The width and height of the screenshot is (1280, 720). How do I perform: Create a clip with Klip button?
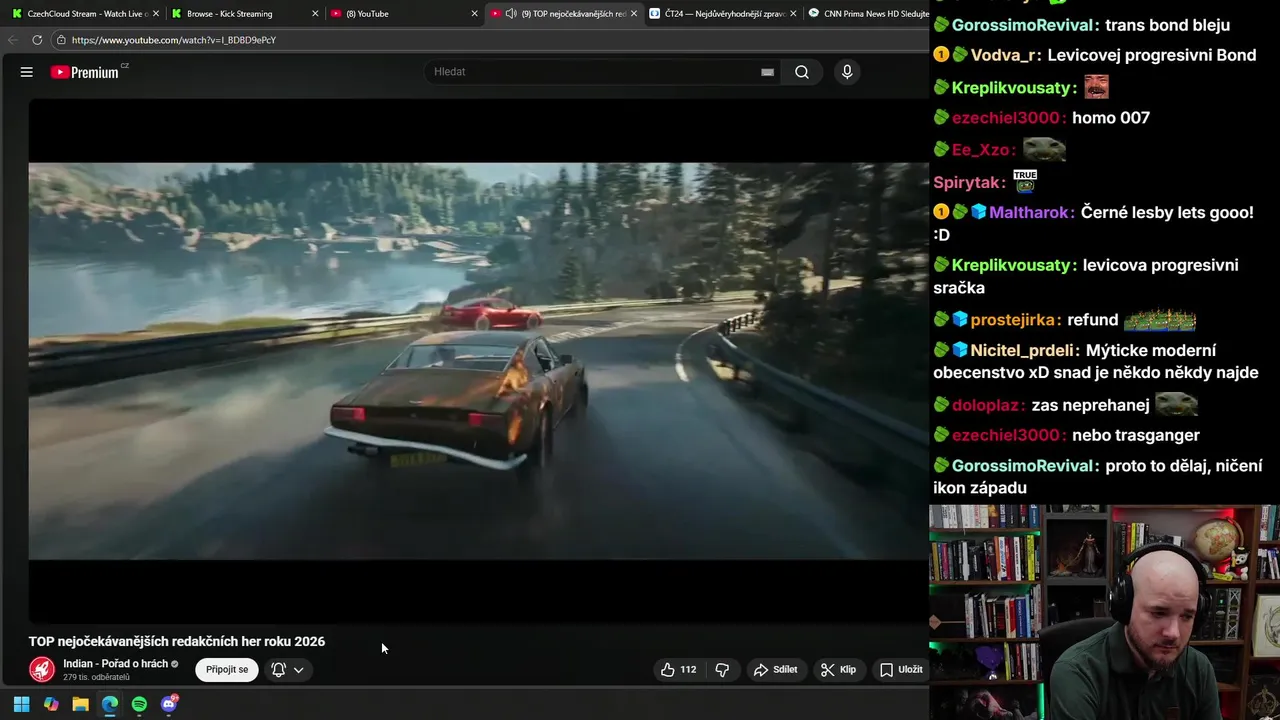pos(838,670)
